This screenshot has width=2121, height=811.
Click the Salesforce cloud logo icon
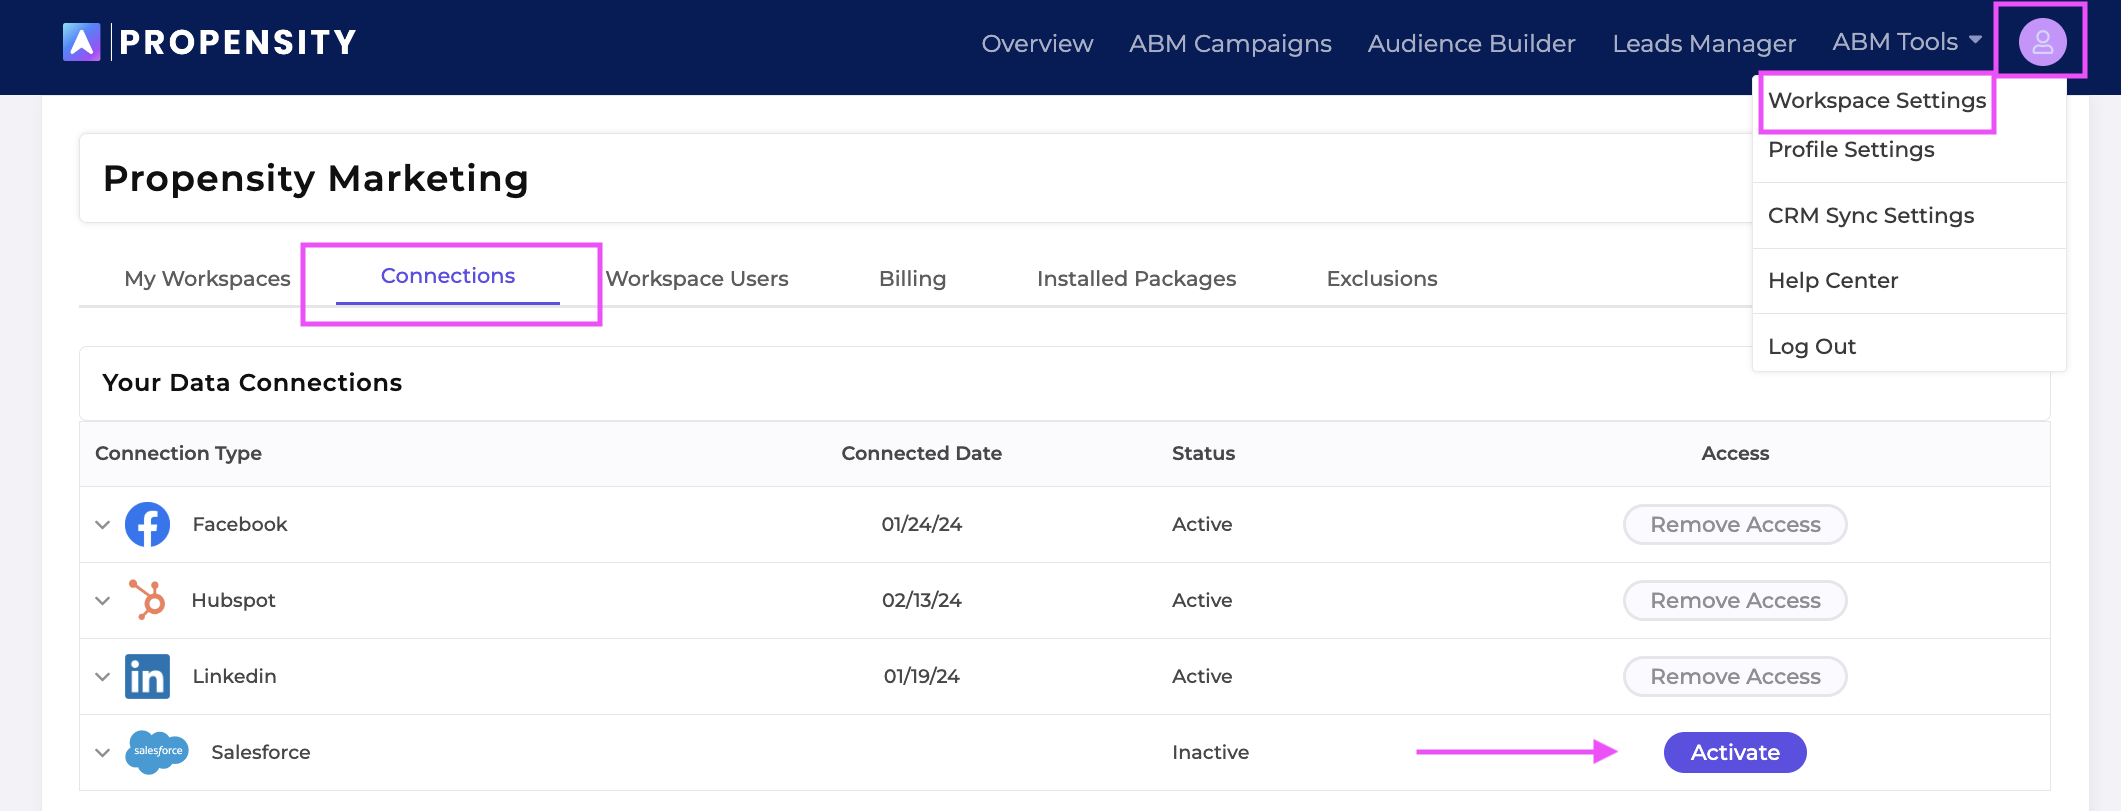pyautogui.click(x=157, y=752)
